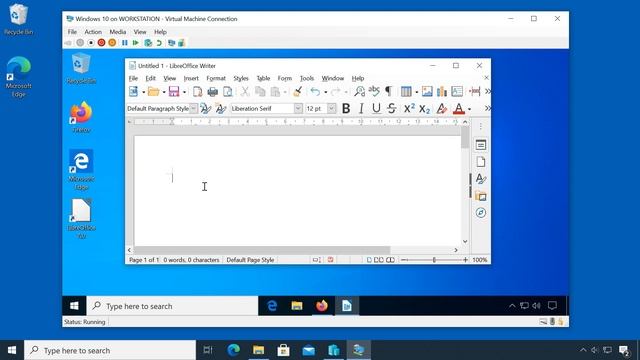Screen dimensions: 640x360
Task: Click the green Start icon in VM toolbar
Action: pyautogui.click(x=136, y=42)
